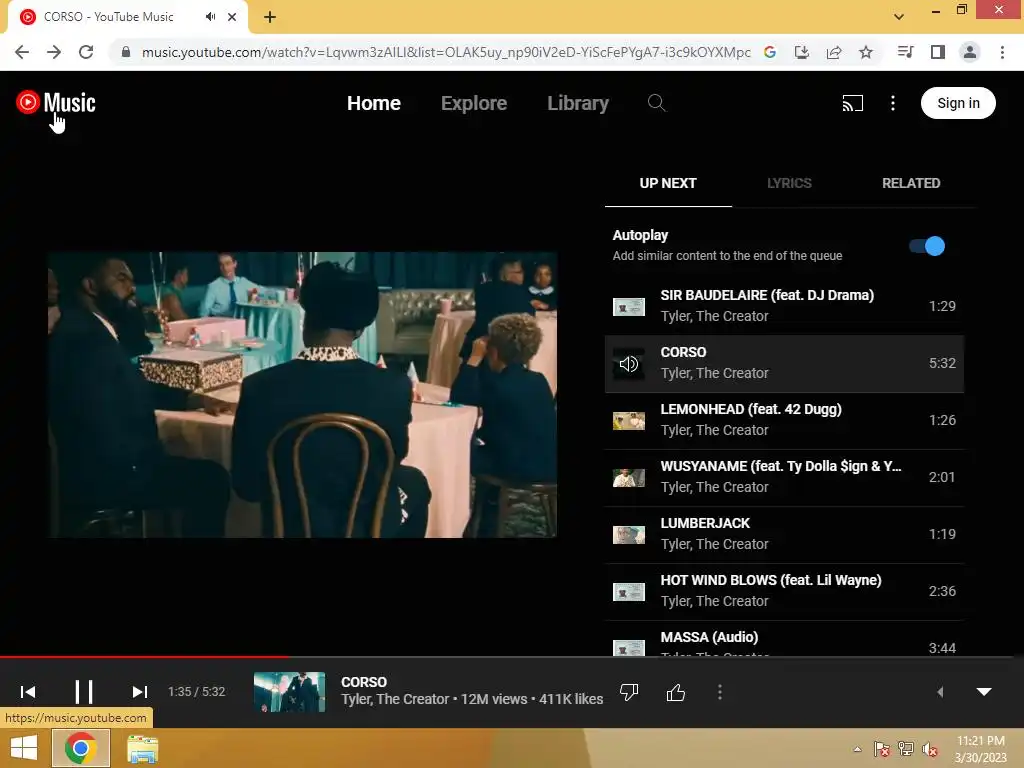Skip to the previous track
This screenshot has width=1024, height=768.
pyautogui.click(x=28, y=692)
